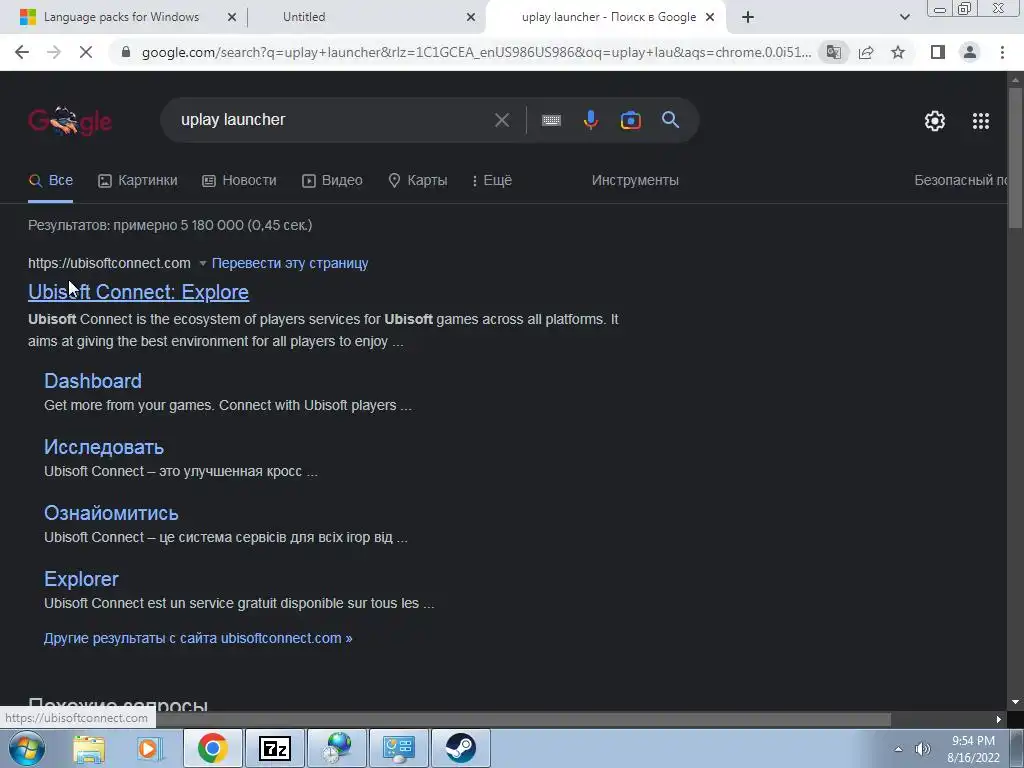Viewport: 1024px width, 768px height.
Task: Open Chrome profile avatar
Action: click(970, 52)
